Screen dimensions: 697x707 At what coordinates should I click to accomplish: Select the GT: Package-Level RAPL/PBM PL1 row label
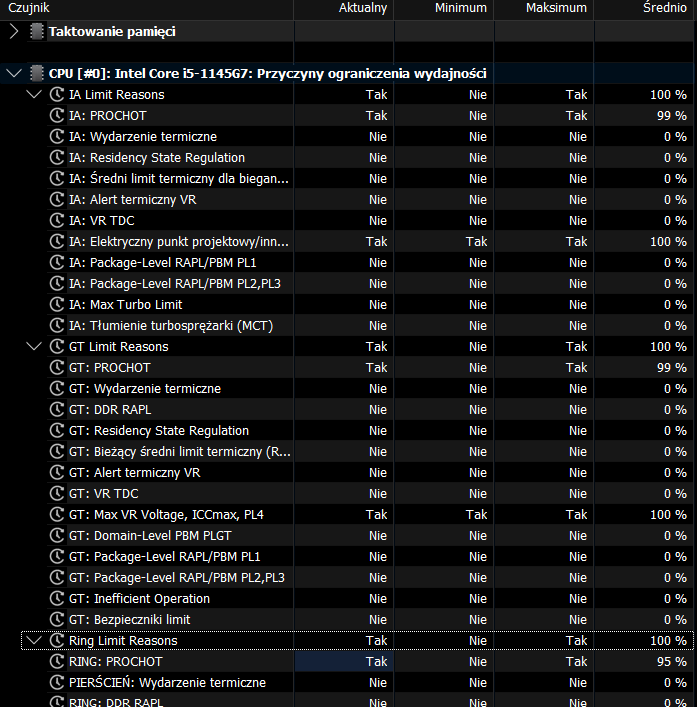pyautogui.click(x=165, y=556)
